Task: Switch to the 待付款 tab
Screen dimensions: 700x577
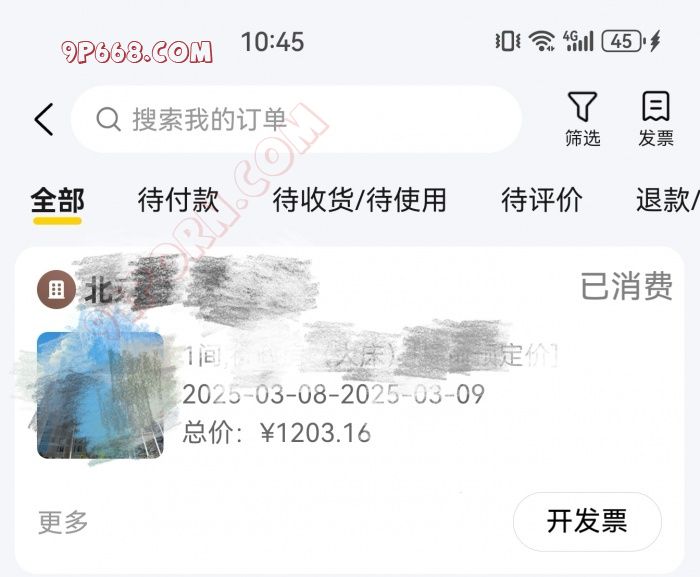Action: 179,200
